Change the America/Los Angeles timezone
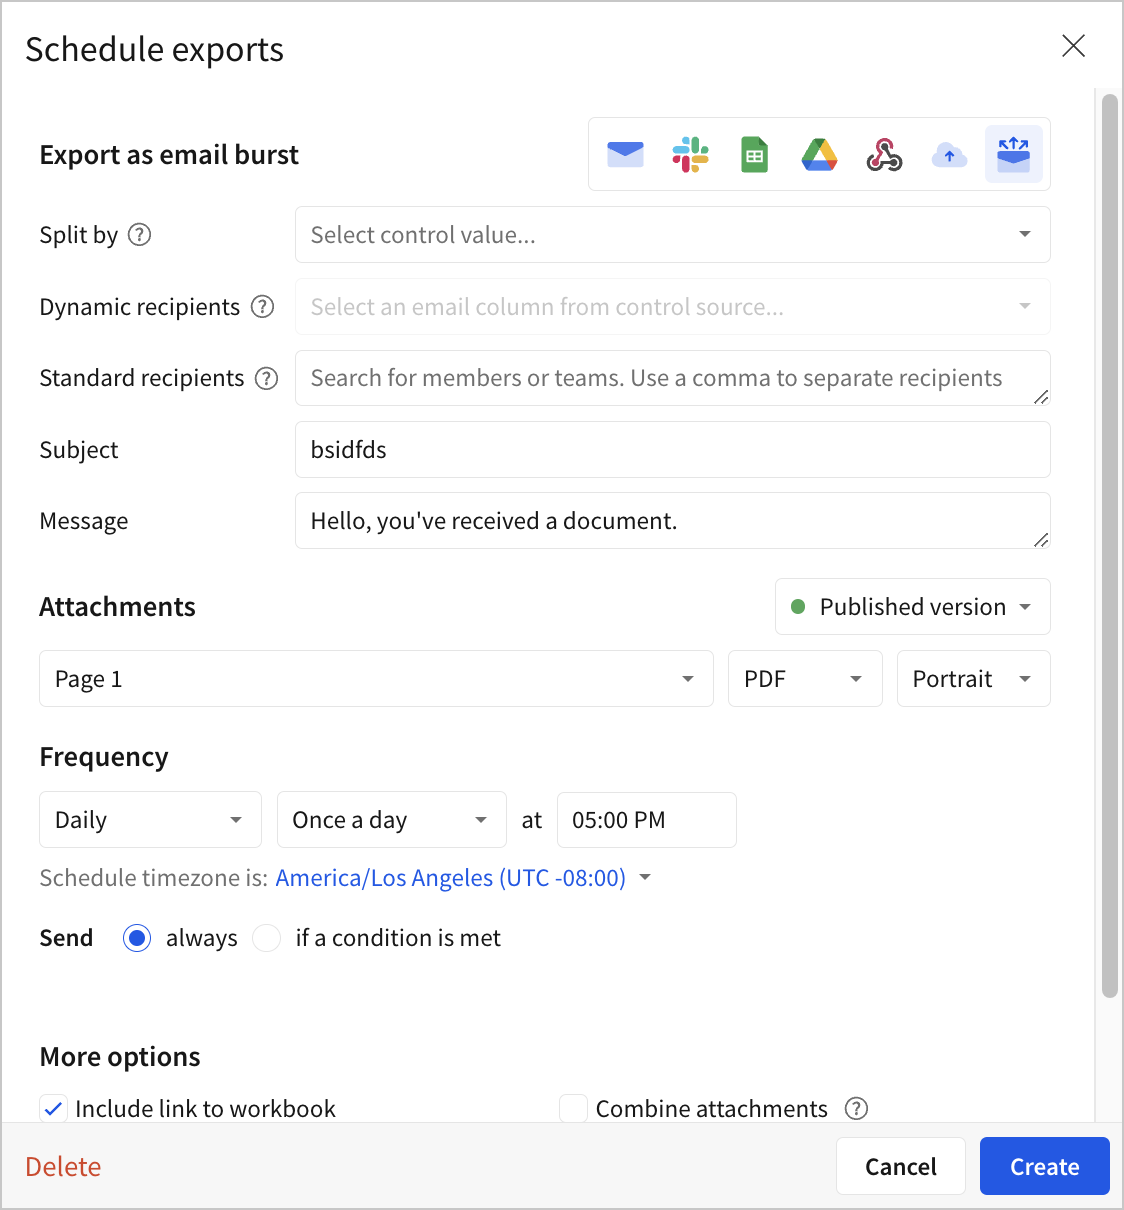Screen dimensions: 1124x1210 pos(463,878)
